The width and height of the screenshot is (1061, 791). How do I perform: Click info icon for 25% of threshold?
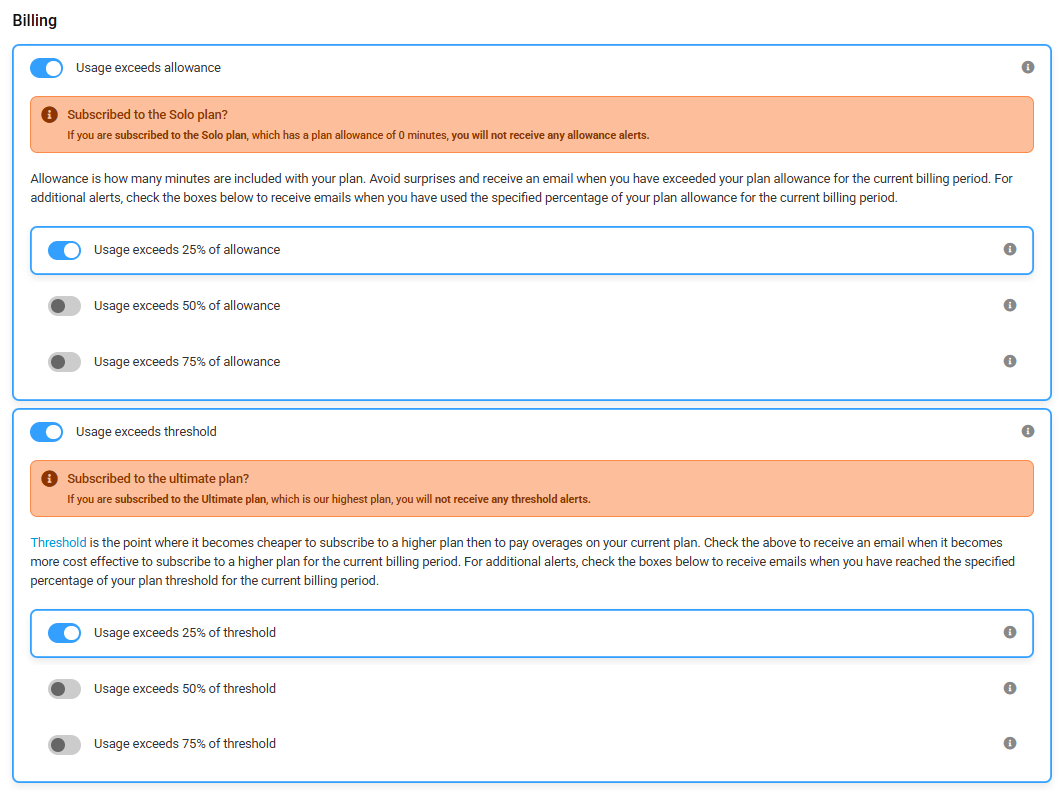pyautogui.click(x=1010, y=632)
